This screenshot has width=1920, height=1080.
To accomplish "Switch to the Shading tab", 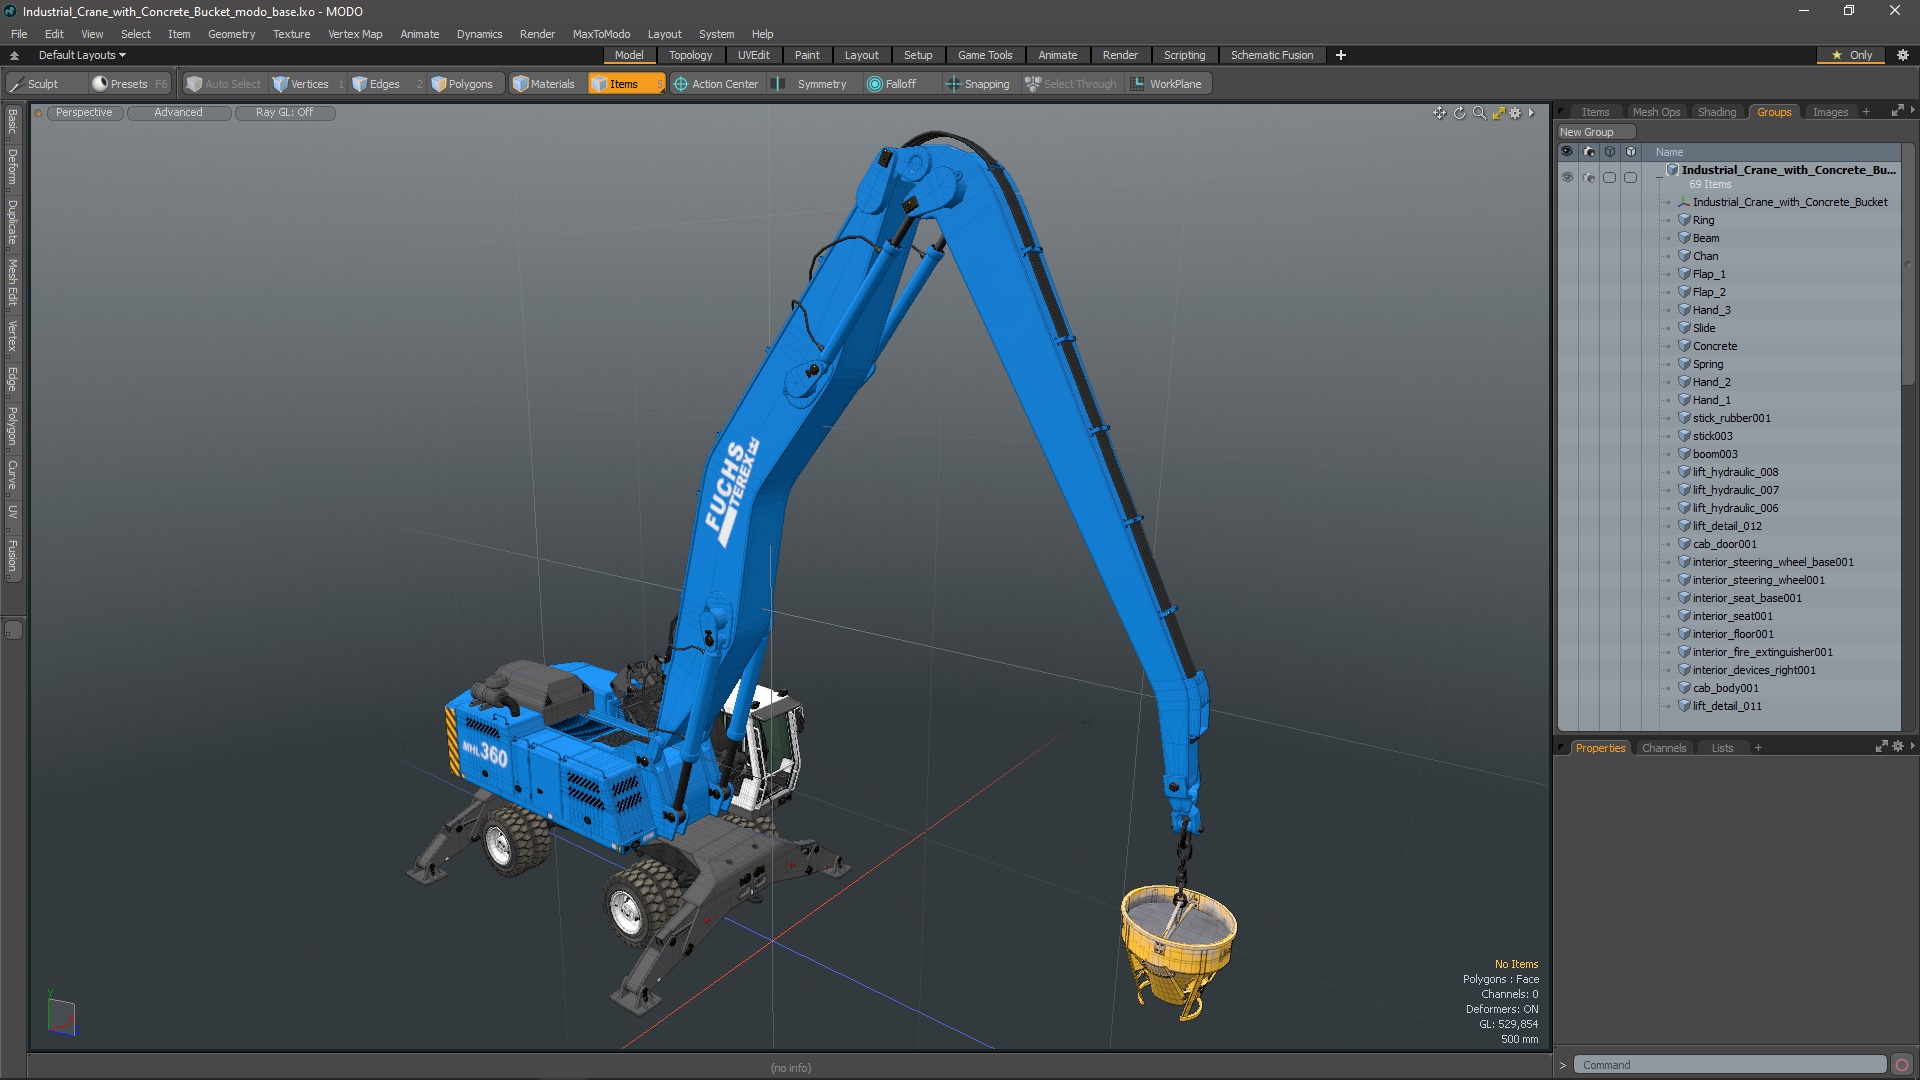I will coord(1716,112).
